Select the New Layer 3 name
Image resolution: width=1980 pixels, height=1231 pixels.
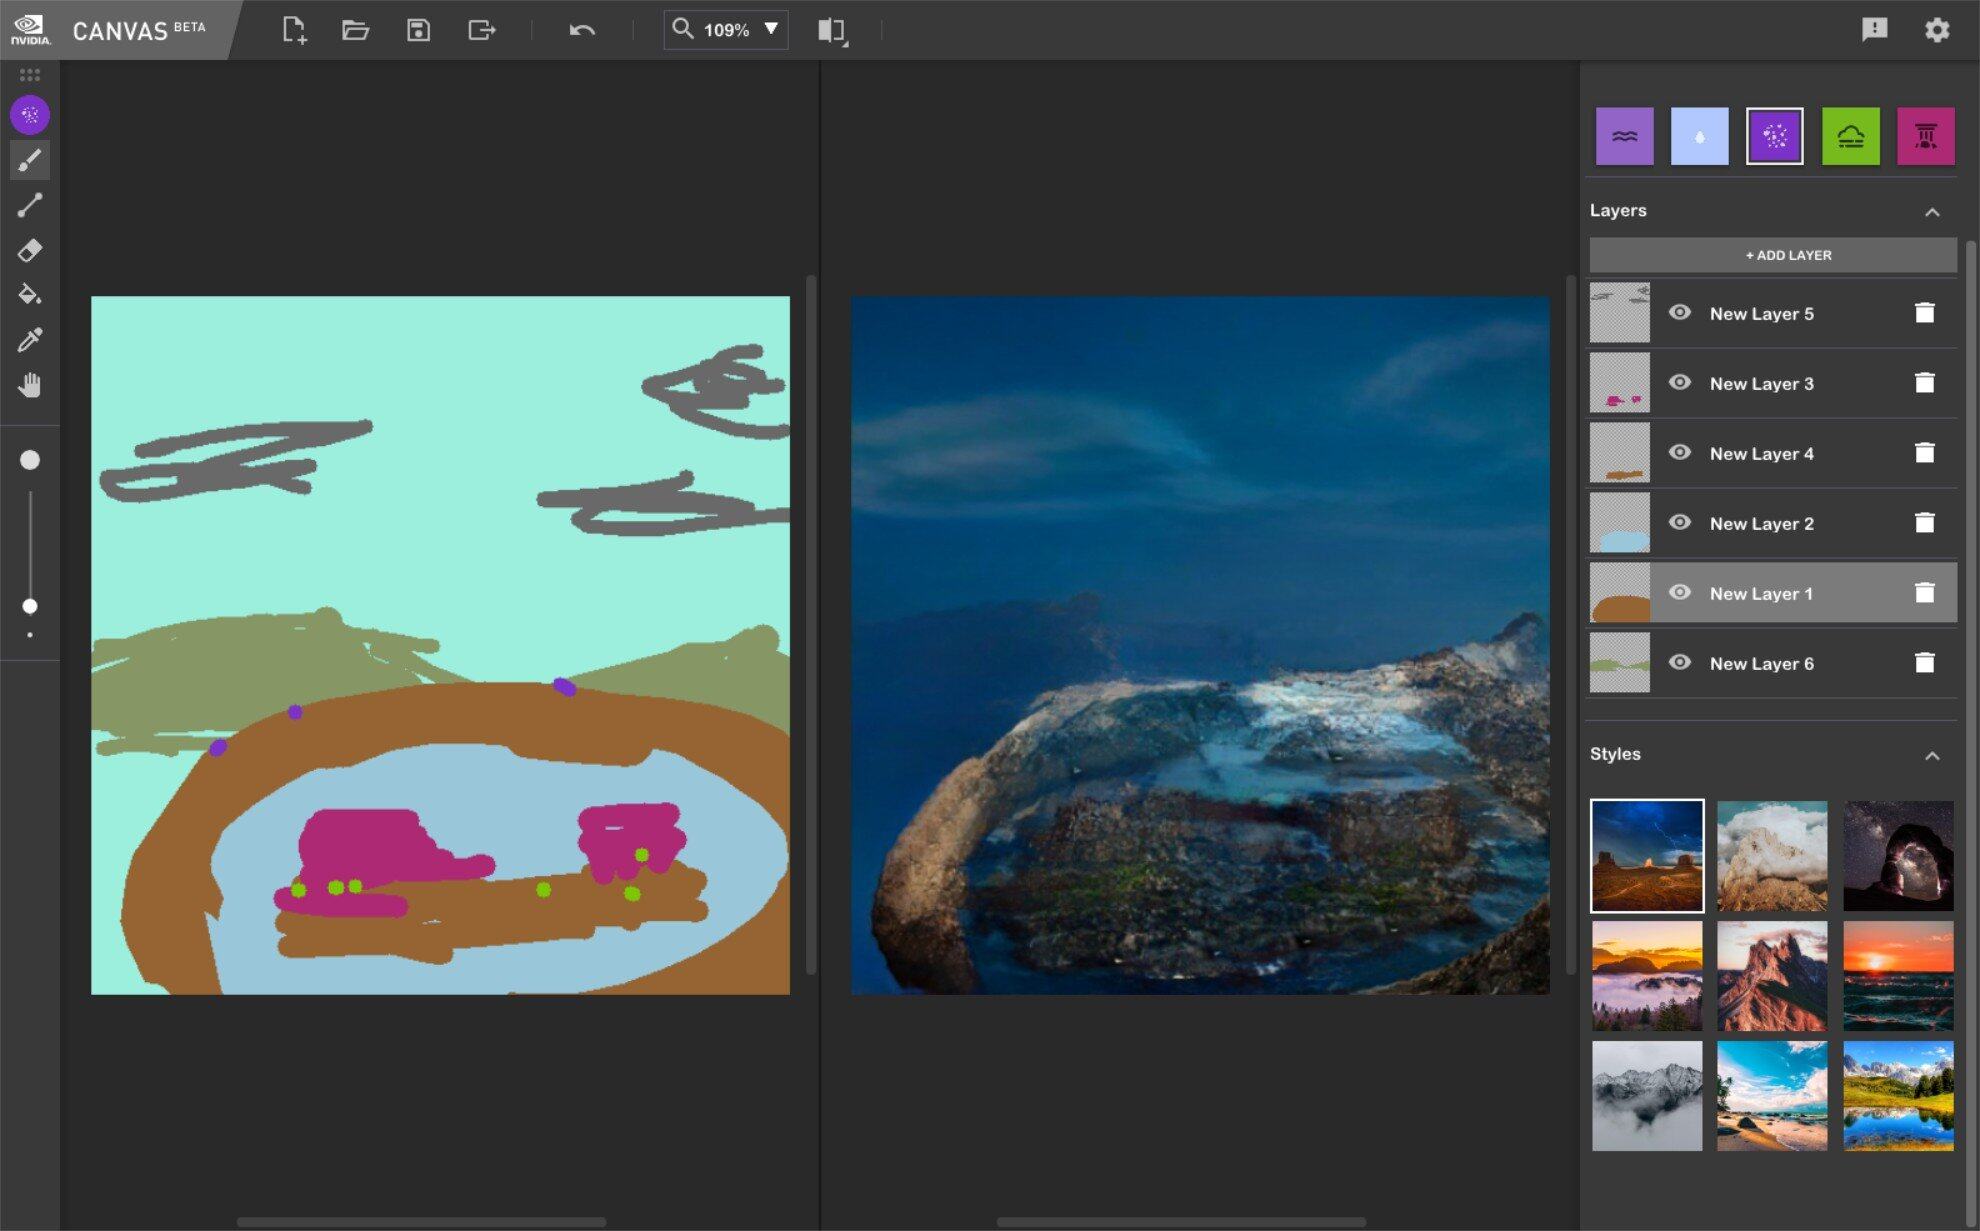click(1761, 384)
